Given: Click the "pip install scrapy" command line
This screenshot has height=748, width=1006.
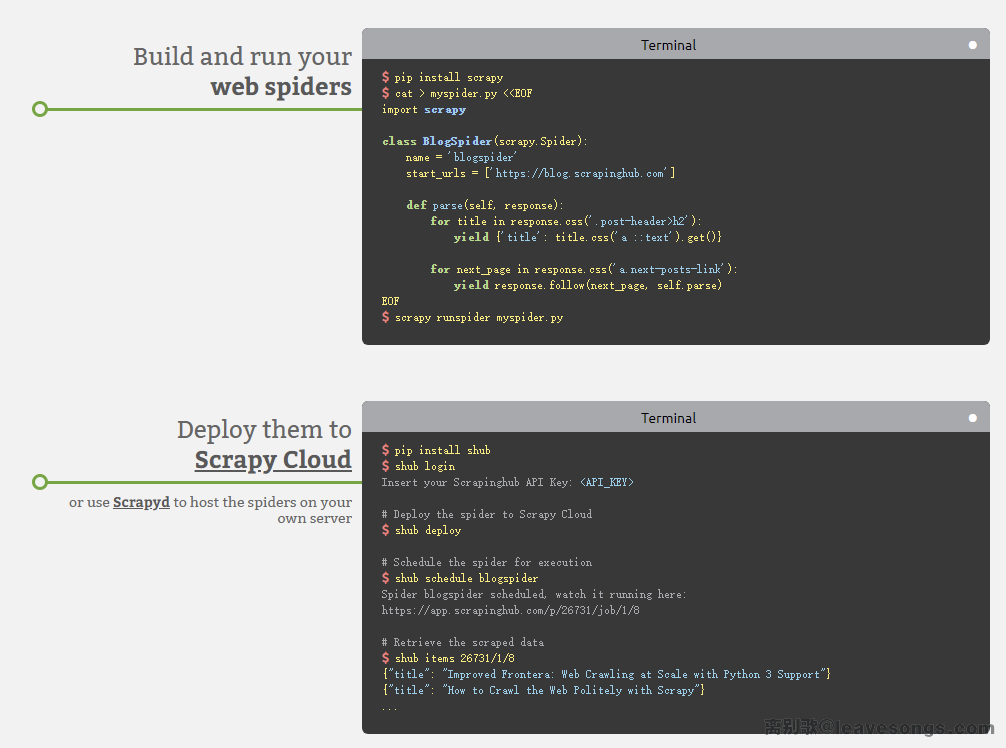Looking at the screenshot, I should click(448, 77).
